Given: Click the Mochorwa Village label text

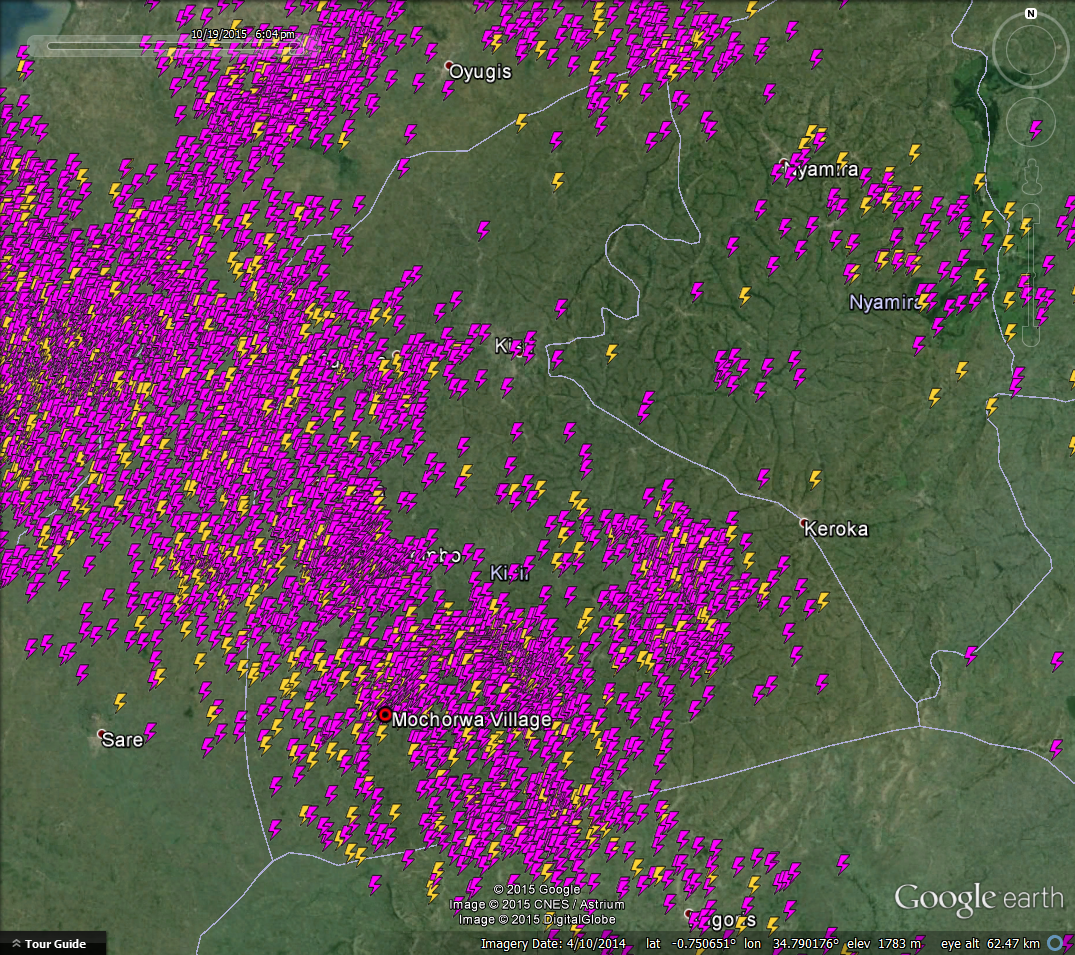Looking at the screenshot, I should tap(472, 719).
